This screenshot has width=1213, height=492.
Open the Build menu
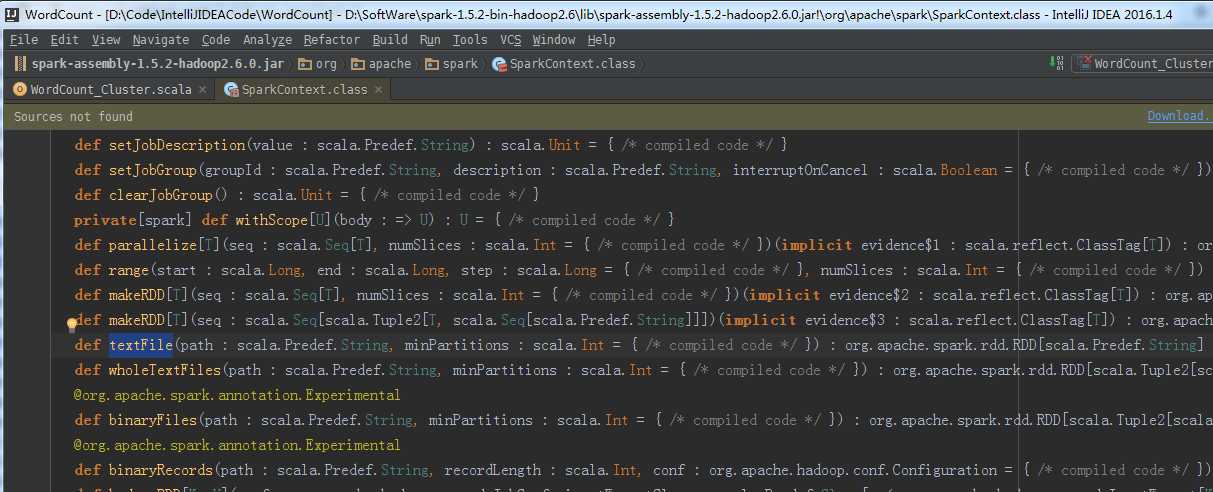(390, 40)
